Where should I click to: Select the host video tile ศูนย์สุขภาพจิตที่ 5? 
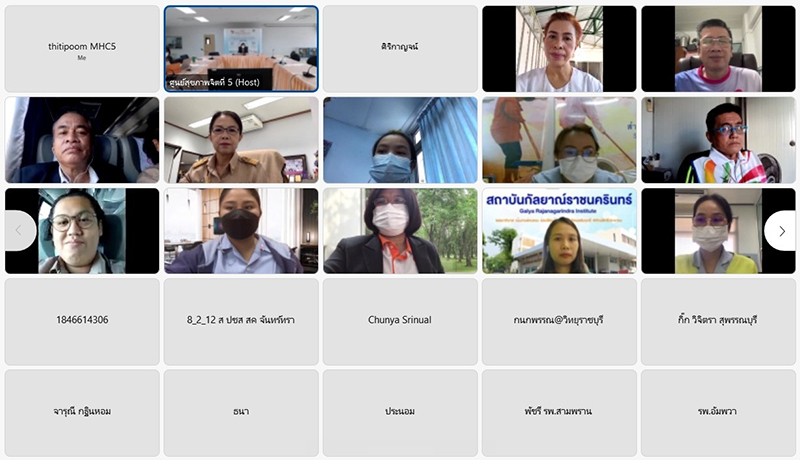click(241, 49)
